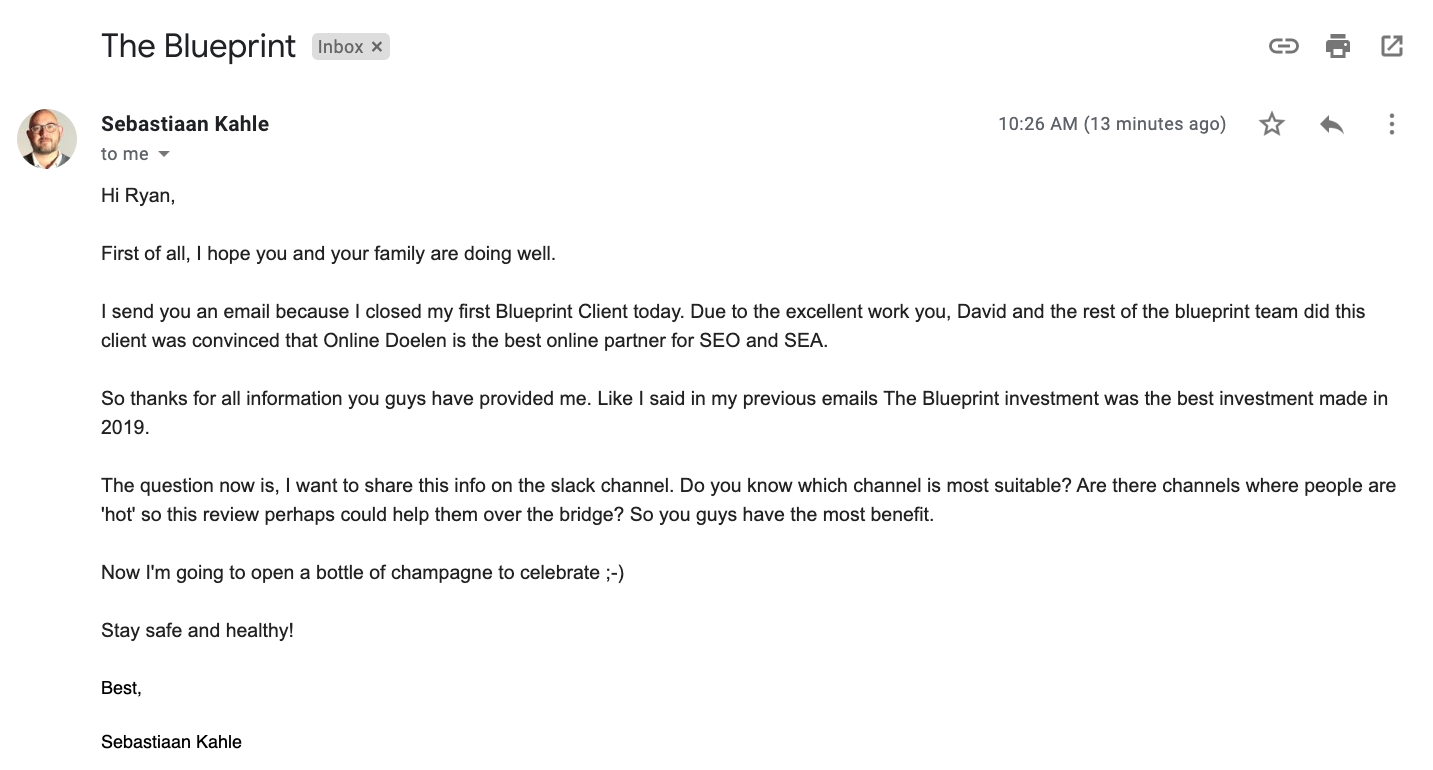Click the bold sender name Sebastiaan Kahle
Image resolution: width=1433 pixels, height=770 pixels.
[185, 124]
